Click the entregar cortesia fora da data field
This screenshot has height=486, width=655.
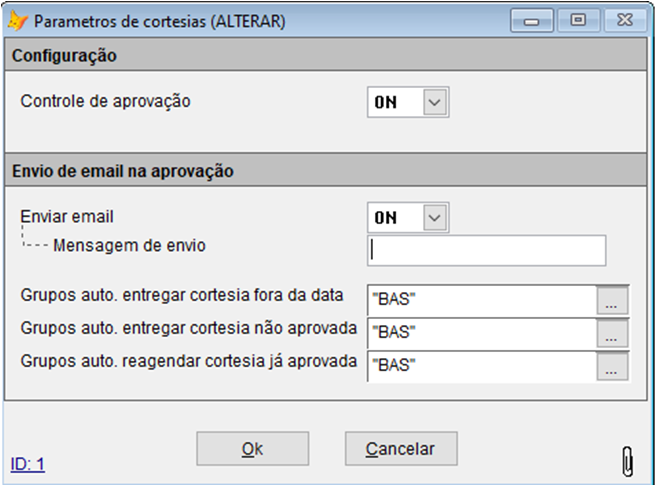[481, 299]
